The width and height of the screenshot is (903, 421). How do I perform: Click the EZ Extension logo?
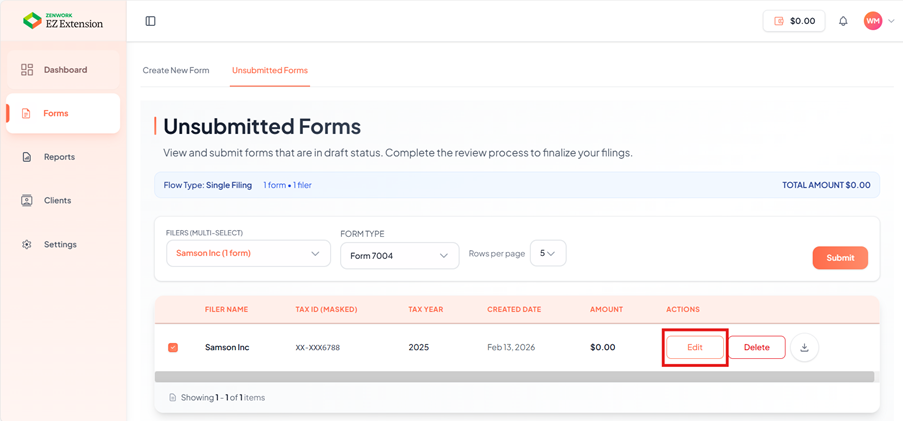tap(63, 21)
